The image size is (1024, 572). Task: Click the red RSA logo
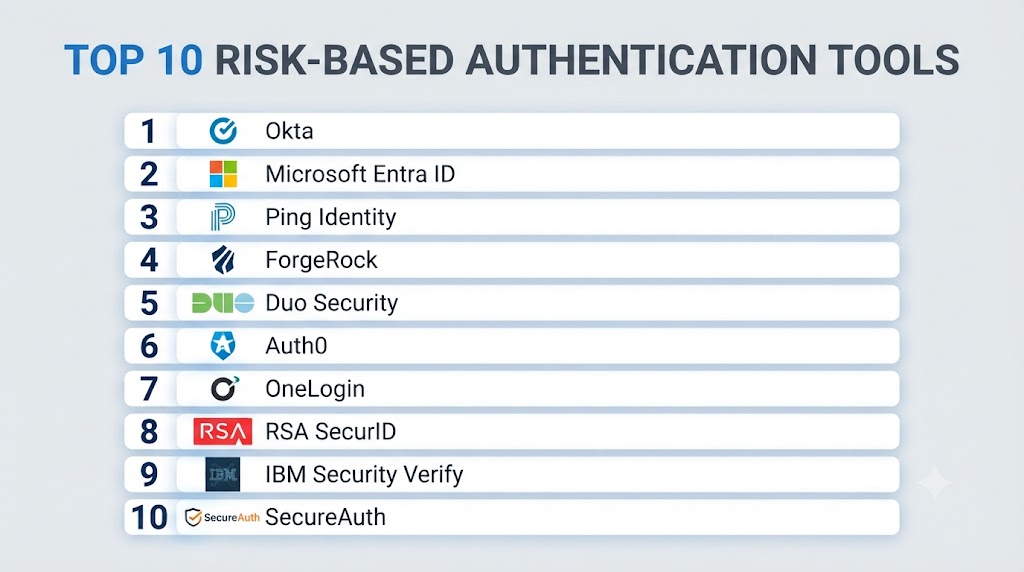[223, 432]
